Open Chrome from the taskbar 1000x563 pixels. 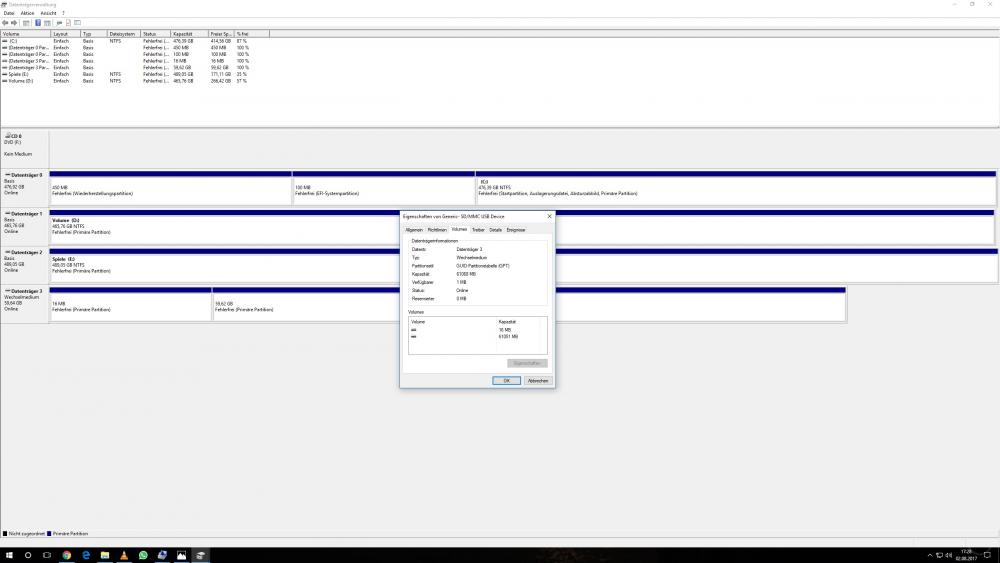[66, 554]
